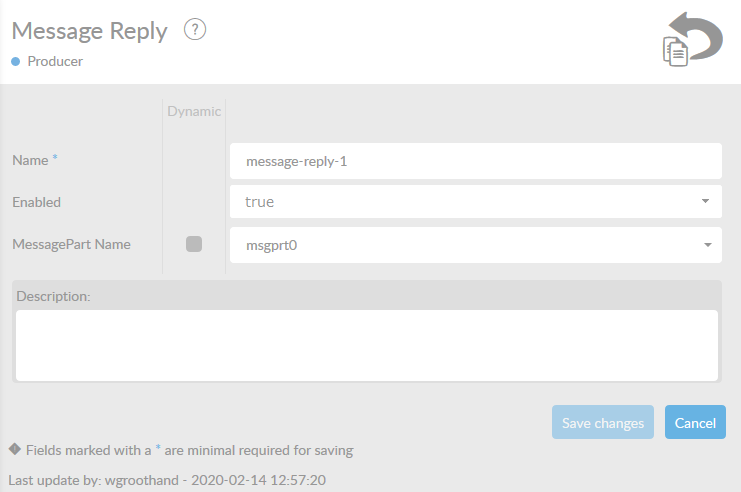Enable Dynamic checkbox for MessagePart Name
This screenshot has width=741, height=492.
click(x=194, y=244)
